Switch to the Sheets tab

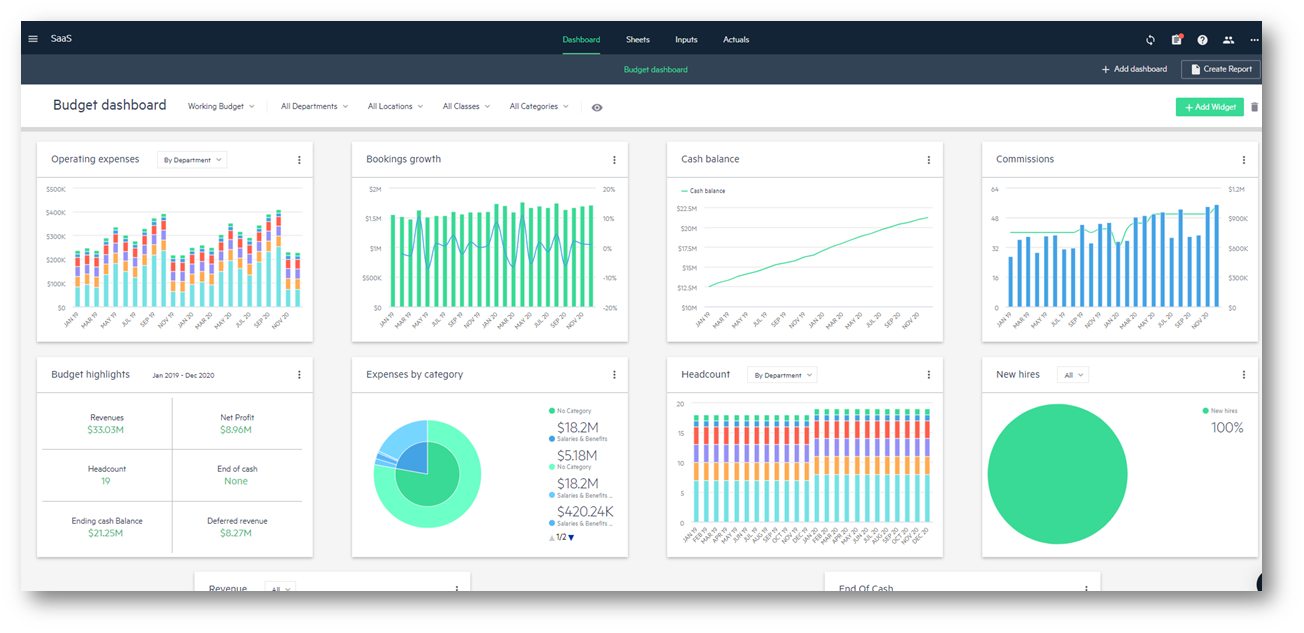(638, 40)
